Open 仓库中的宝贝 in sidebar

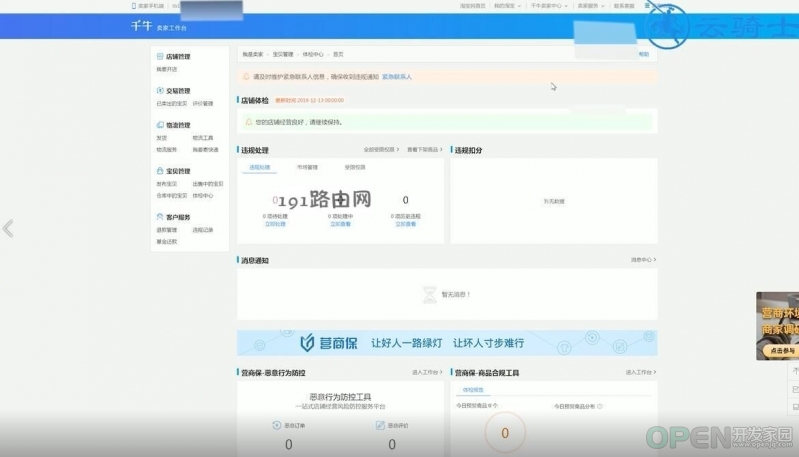[x=172, y=196]
